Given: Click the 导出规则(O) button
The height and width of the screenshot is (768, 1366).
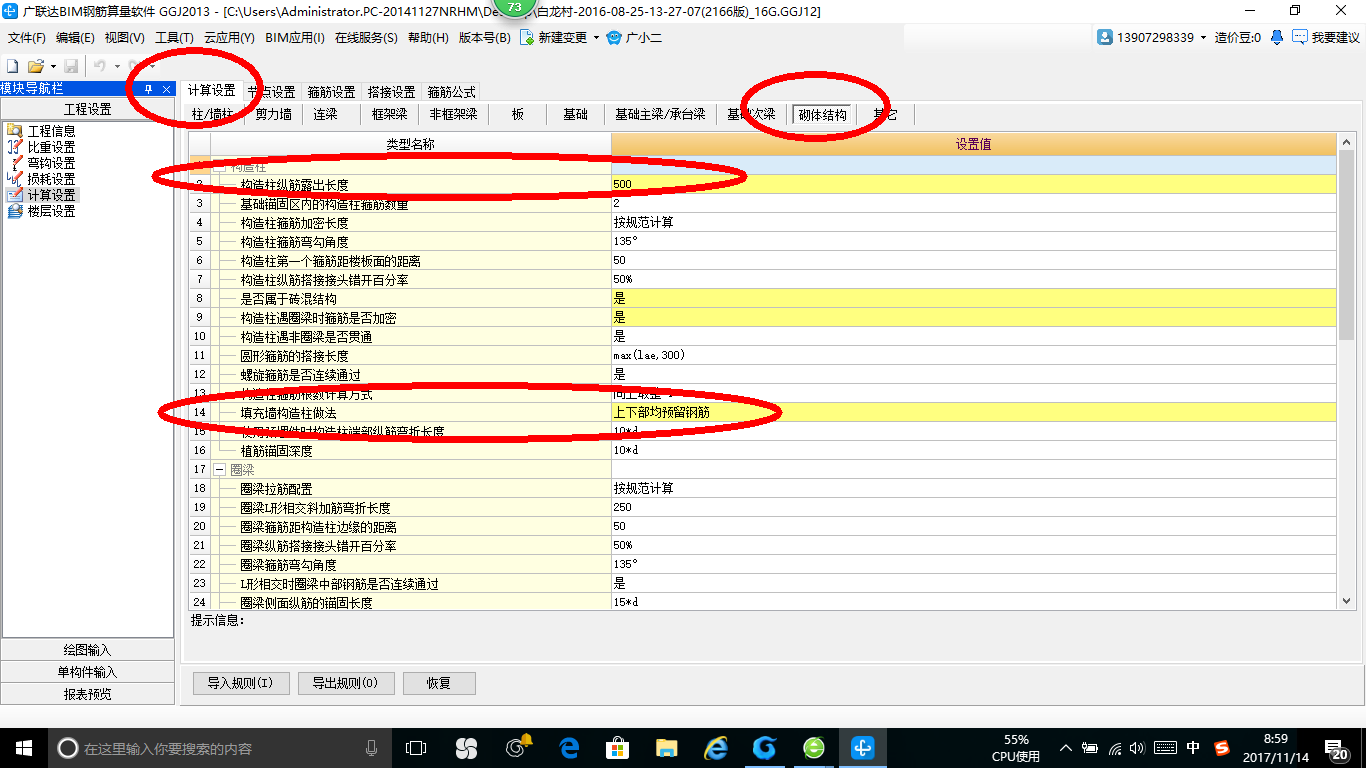Looking at the screenshot, I should click(345, 683).
